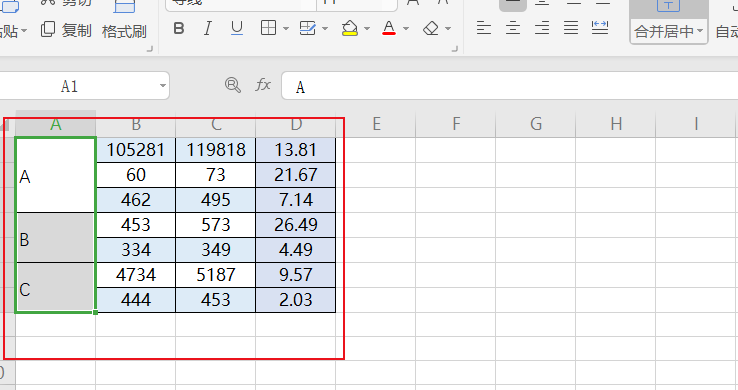Toggle Underline formatting
738x390 pixels.
click(x=237, y=29)
